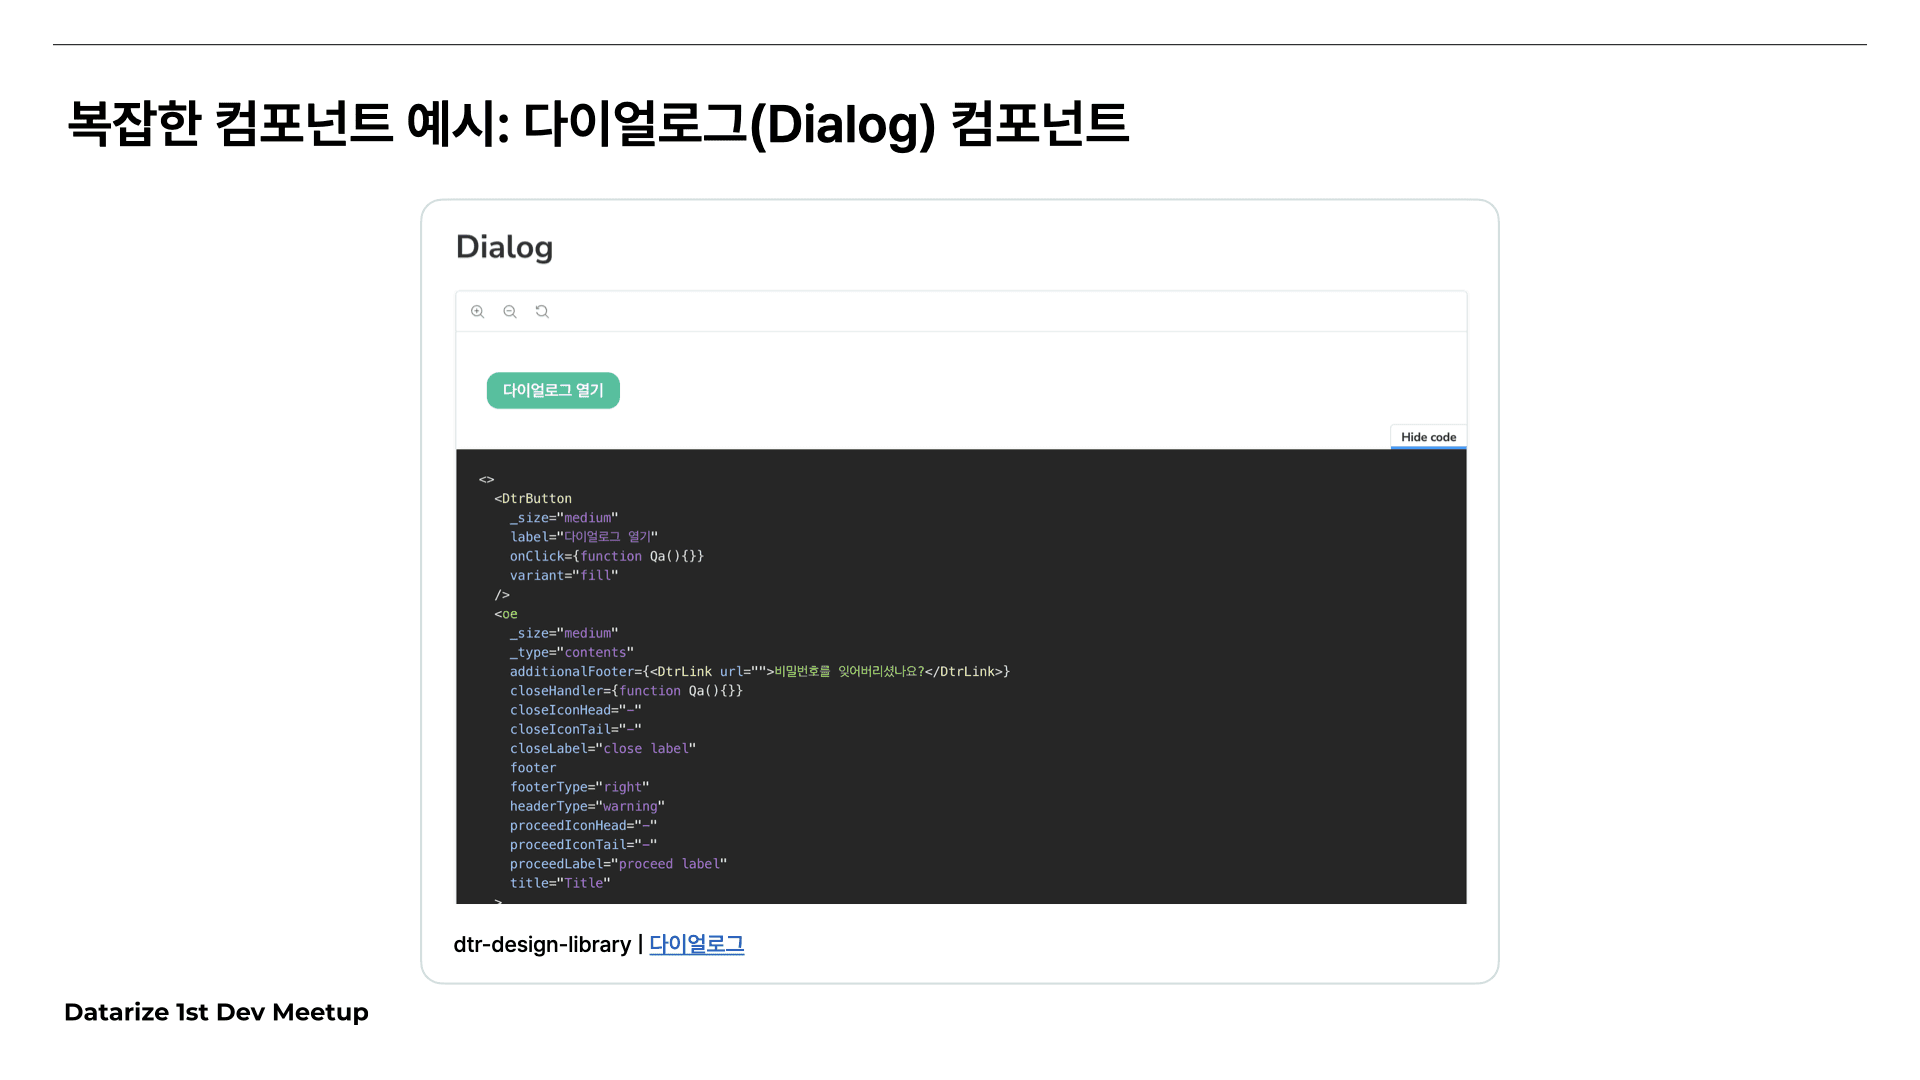Click the closeLabel="close label" code line
Screen dimensions: 1920x1080
point(602,749)
